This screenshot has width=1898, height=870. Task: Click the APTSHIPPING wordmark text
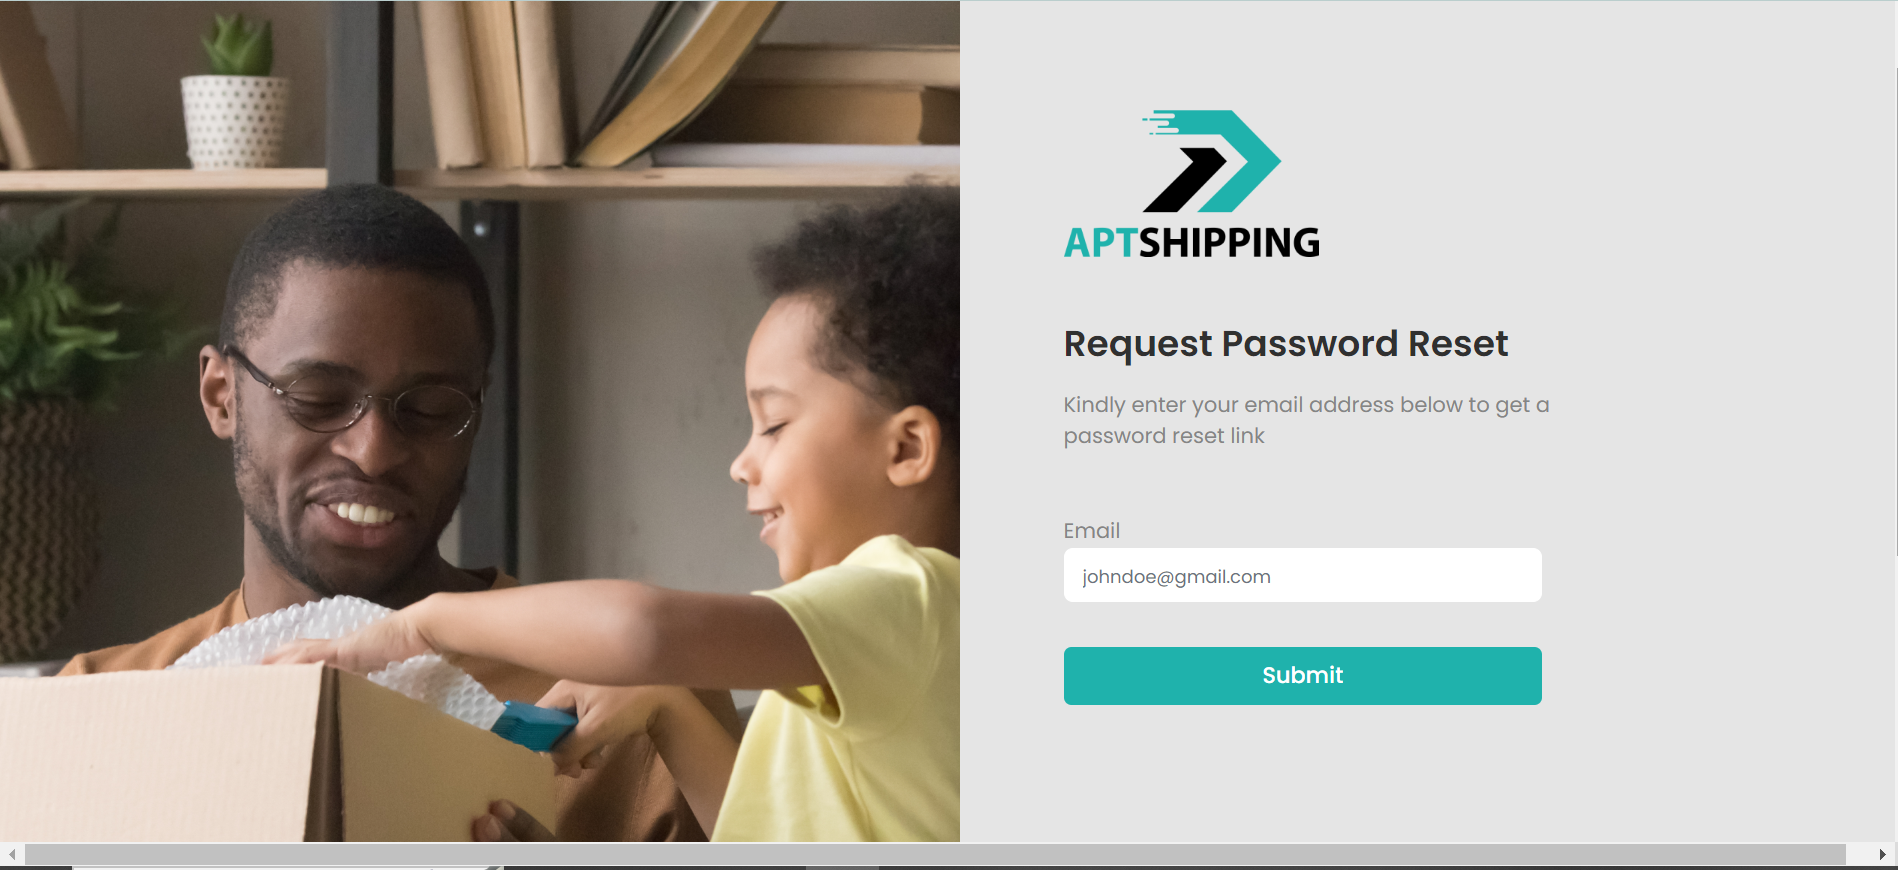click(x=1192, y=243)
